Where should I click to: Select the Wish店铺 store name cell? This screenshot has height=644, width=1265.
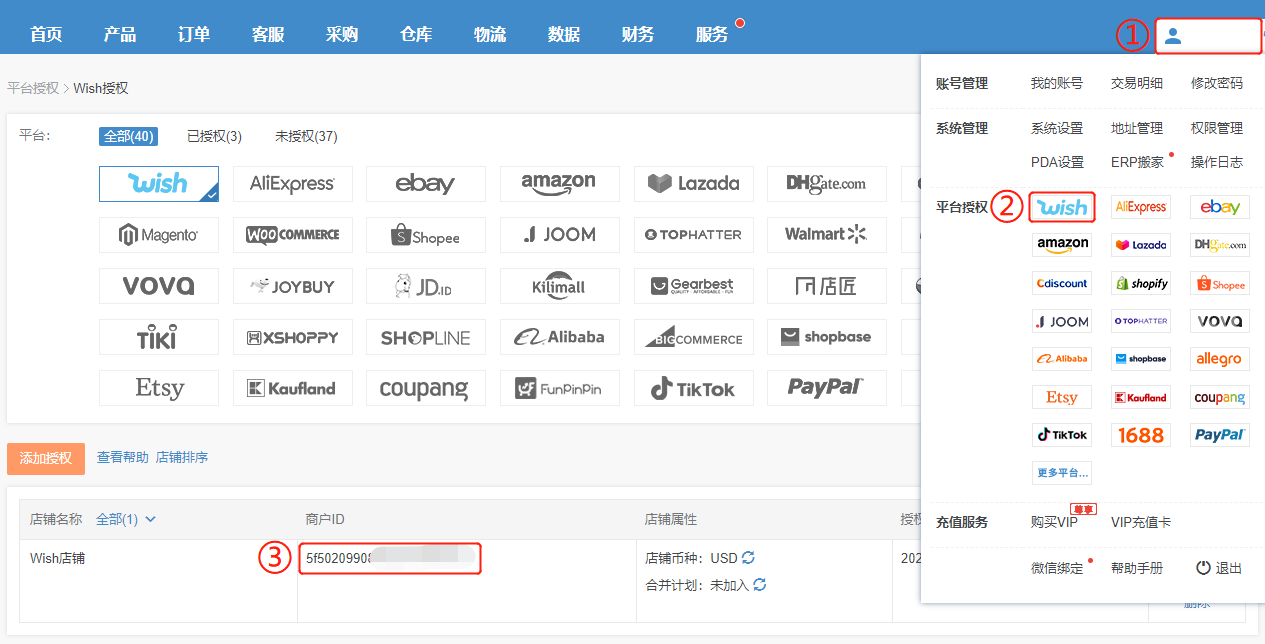[x=58, y=558]
